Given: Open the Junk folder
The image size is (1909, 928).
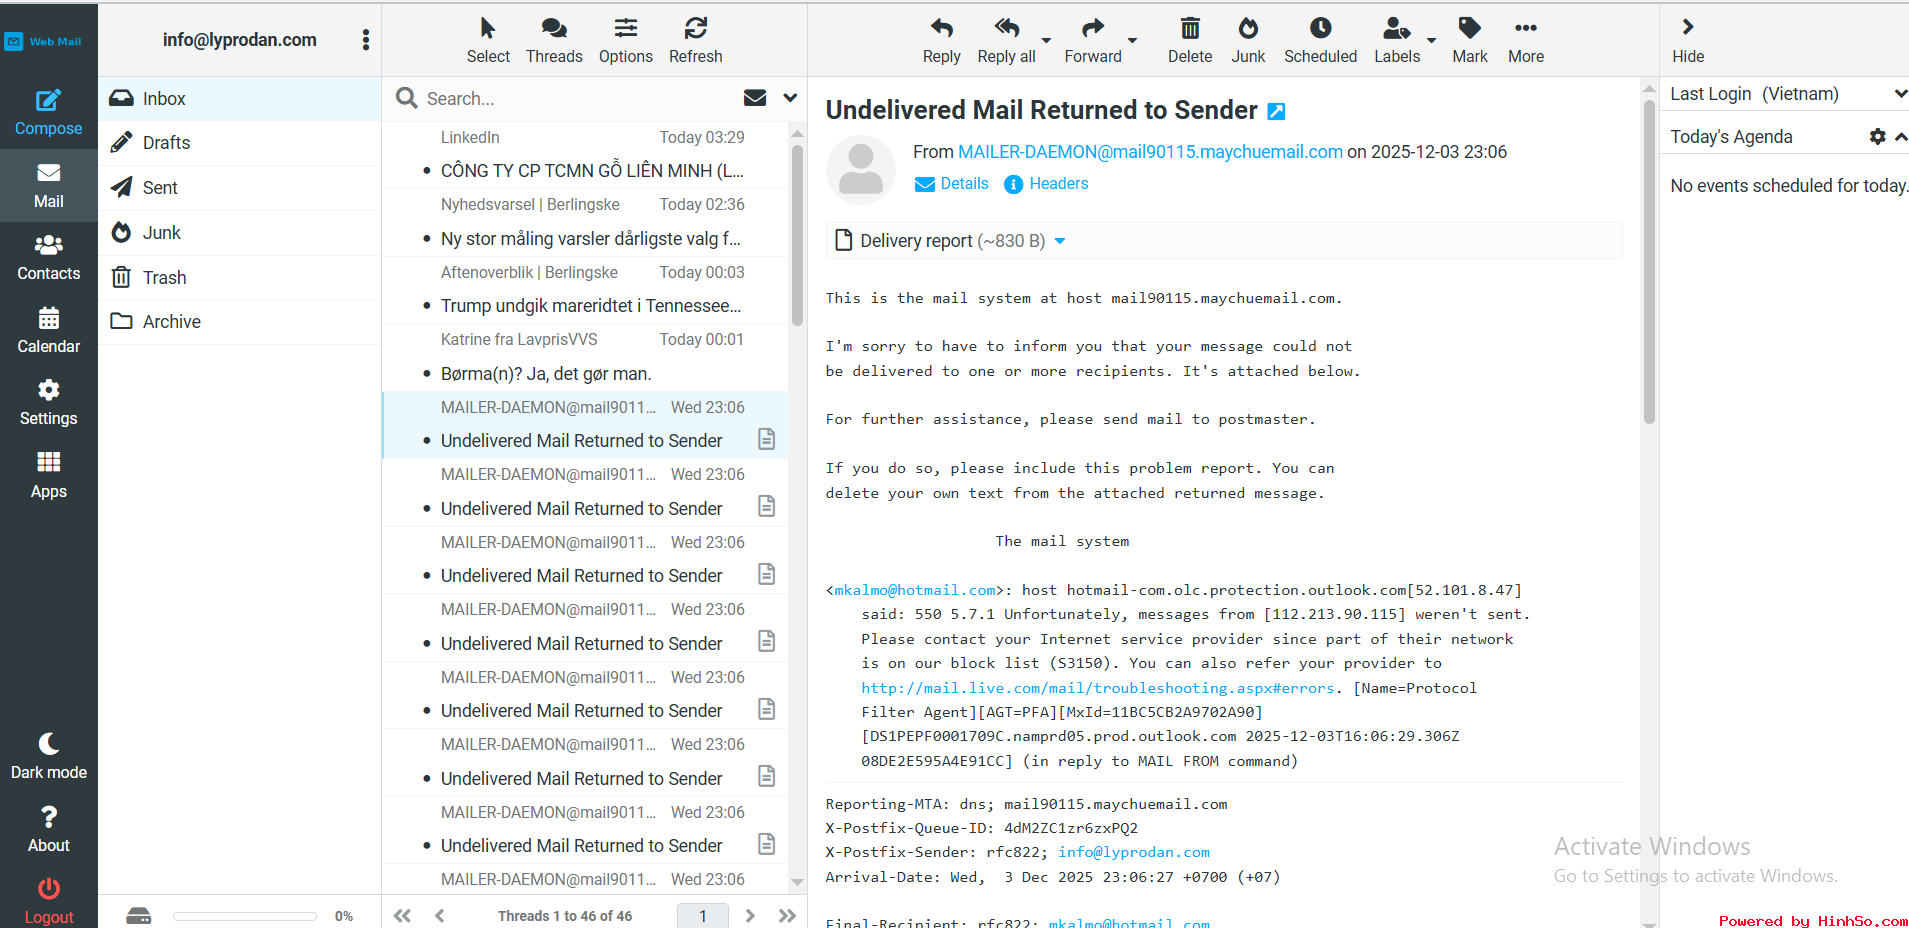Looking at the screenshot, I should tap(161, 233).
